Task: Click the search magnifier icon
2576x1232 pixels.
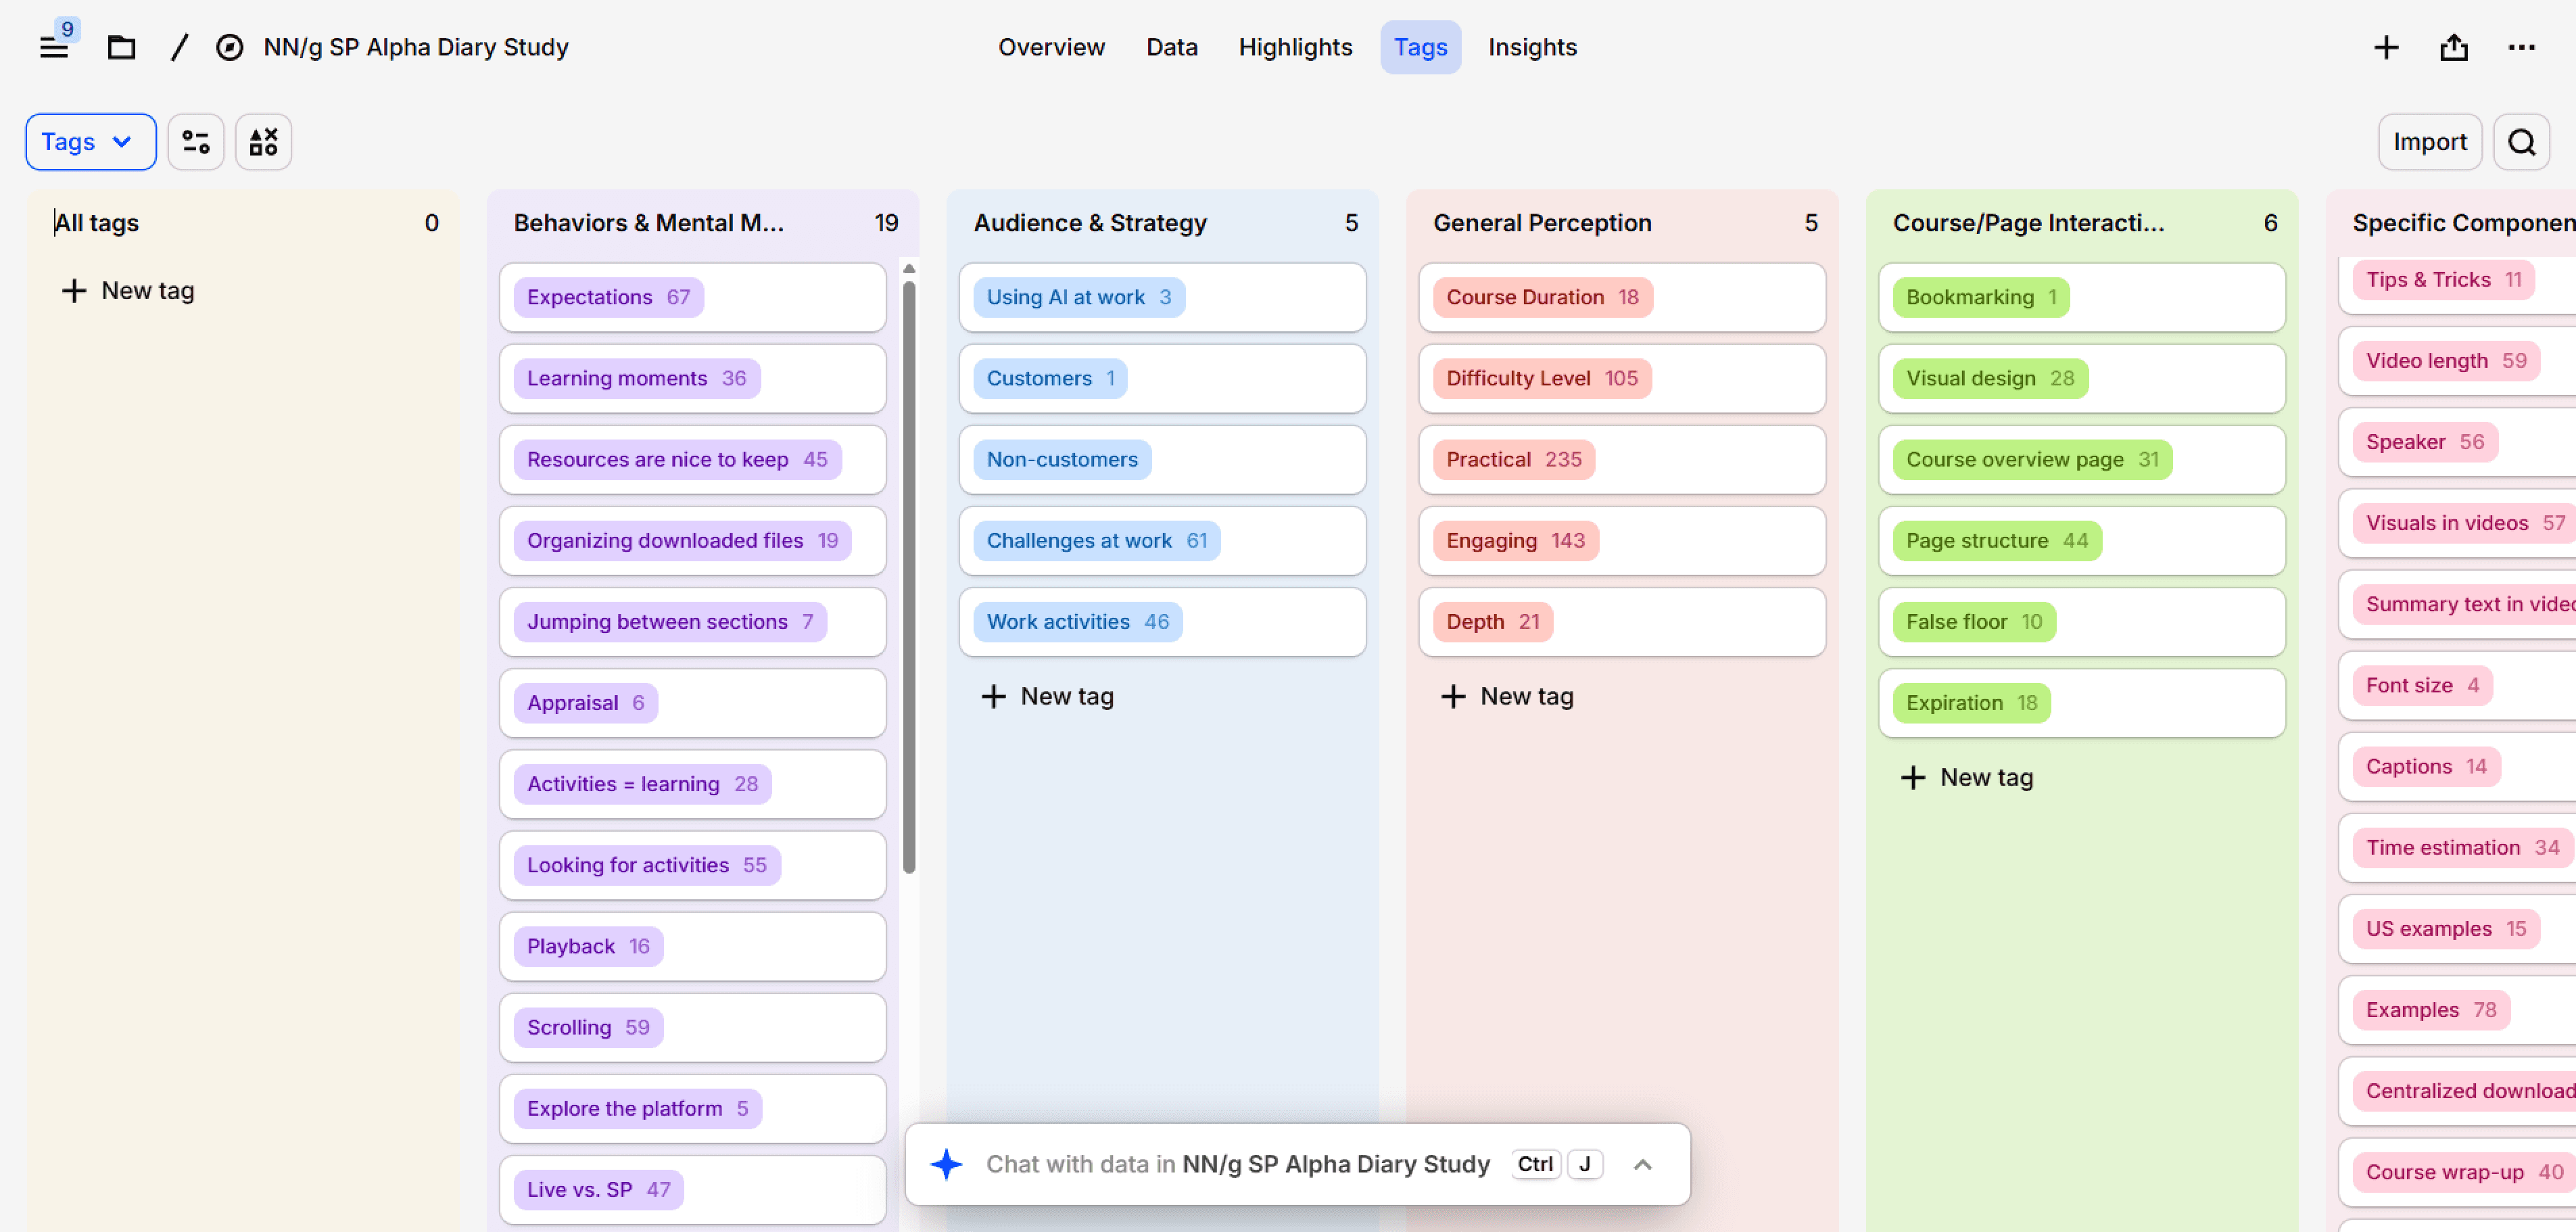Action: pos(2521,142)
